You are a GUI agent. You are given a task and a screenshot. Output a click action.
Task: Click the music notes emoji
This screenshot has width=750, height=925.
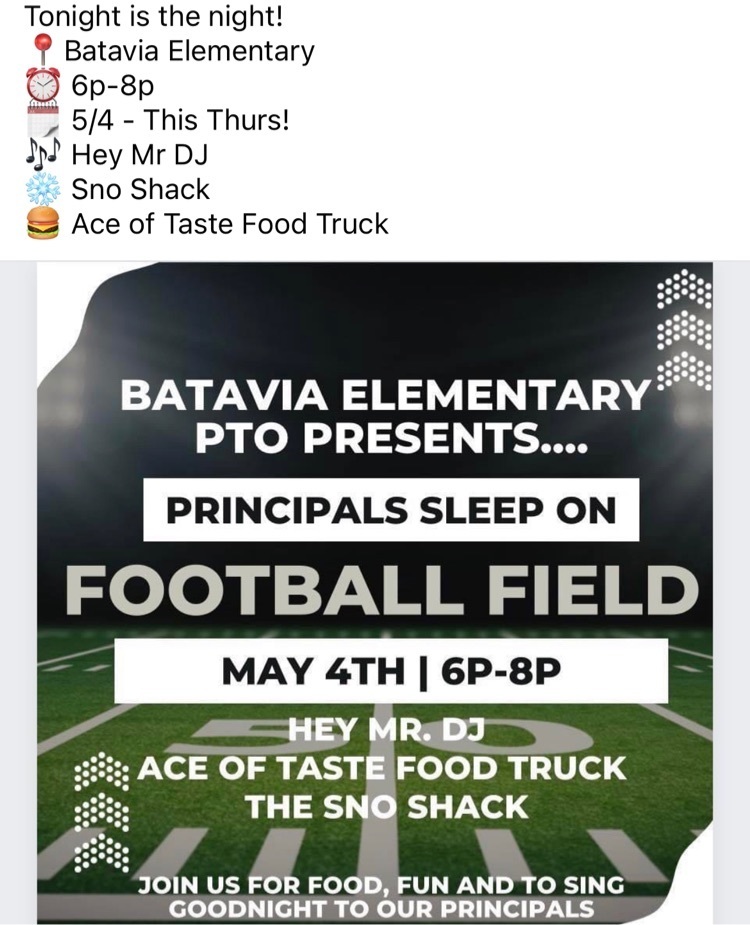[43, 153]
